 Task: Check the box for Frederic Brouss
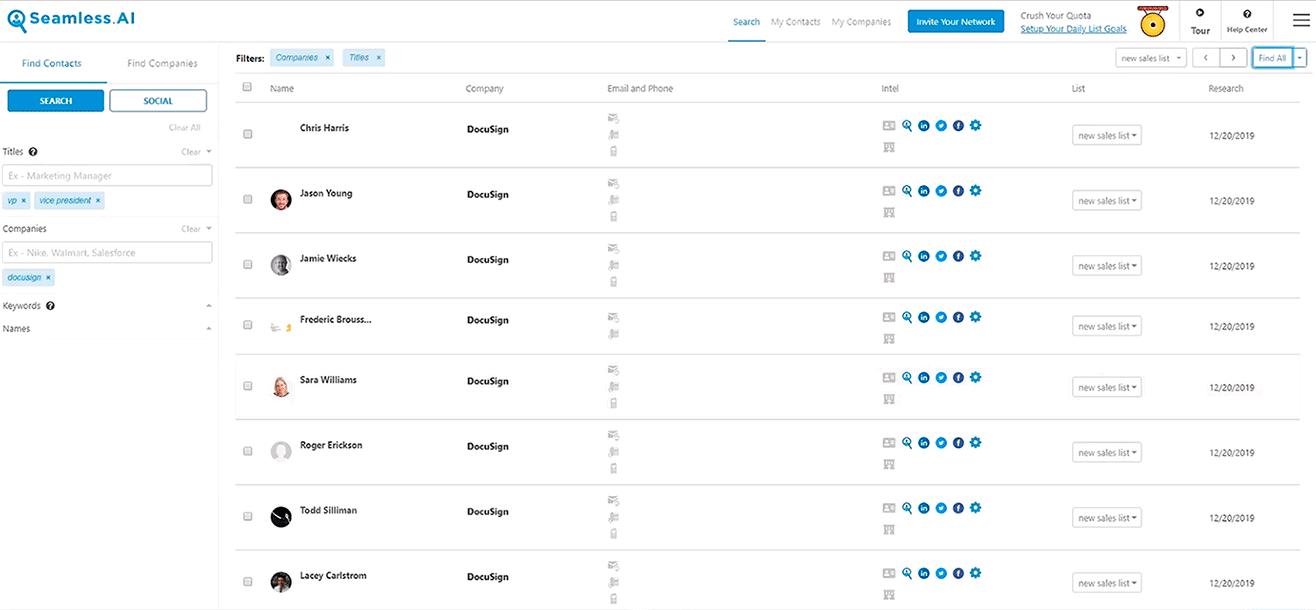[247, 325]
